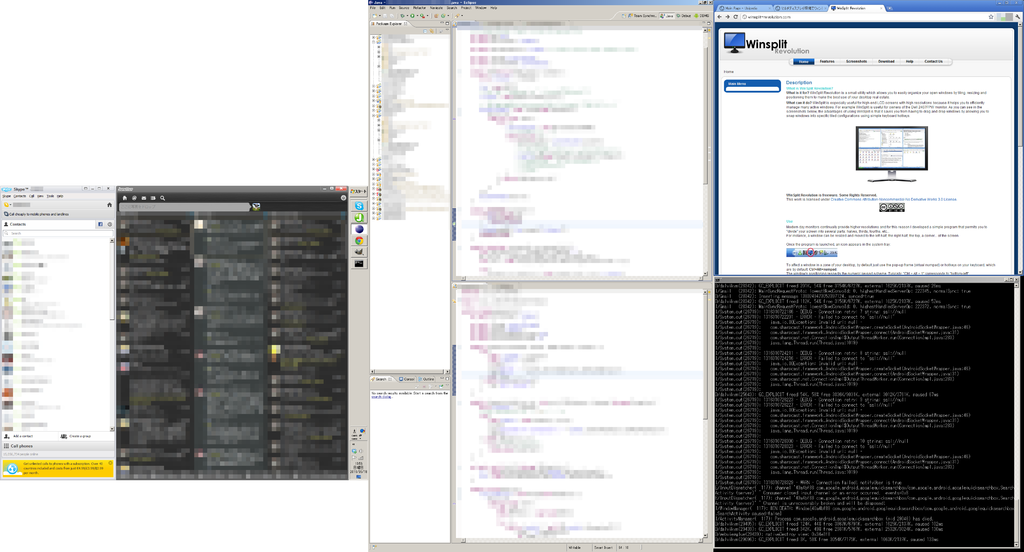Reload the Winsplit page in Chrome

[735, 17]
